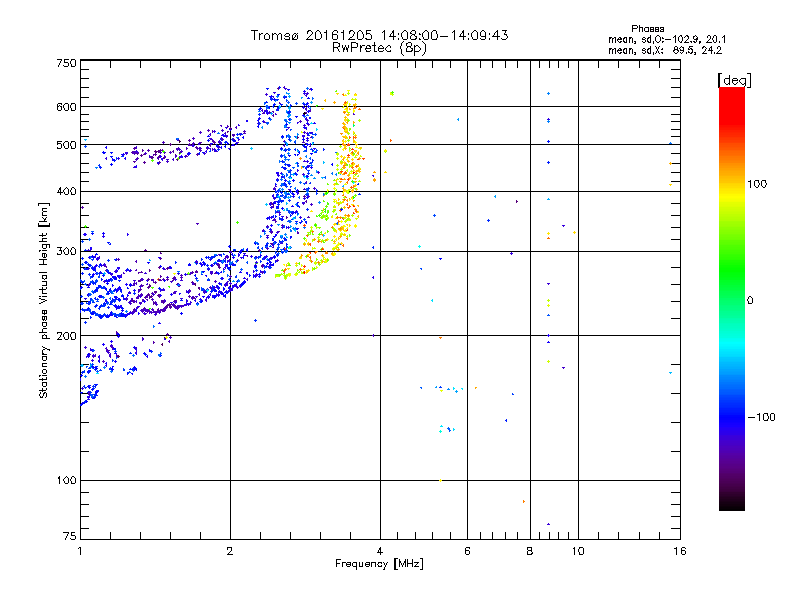This screenshot has width=800, height=600.
Task: Click the "Phases" heading above the stats
Action: coord(647,29)
